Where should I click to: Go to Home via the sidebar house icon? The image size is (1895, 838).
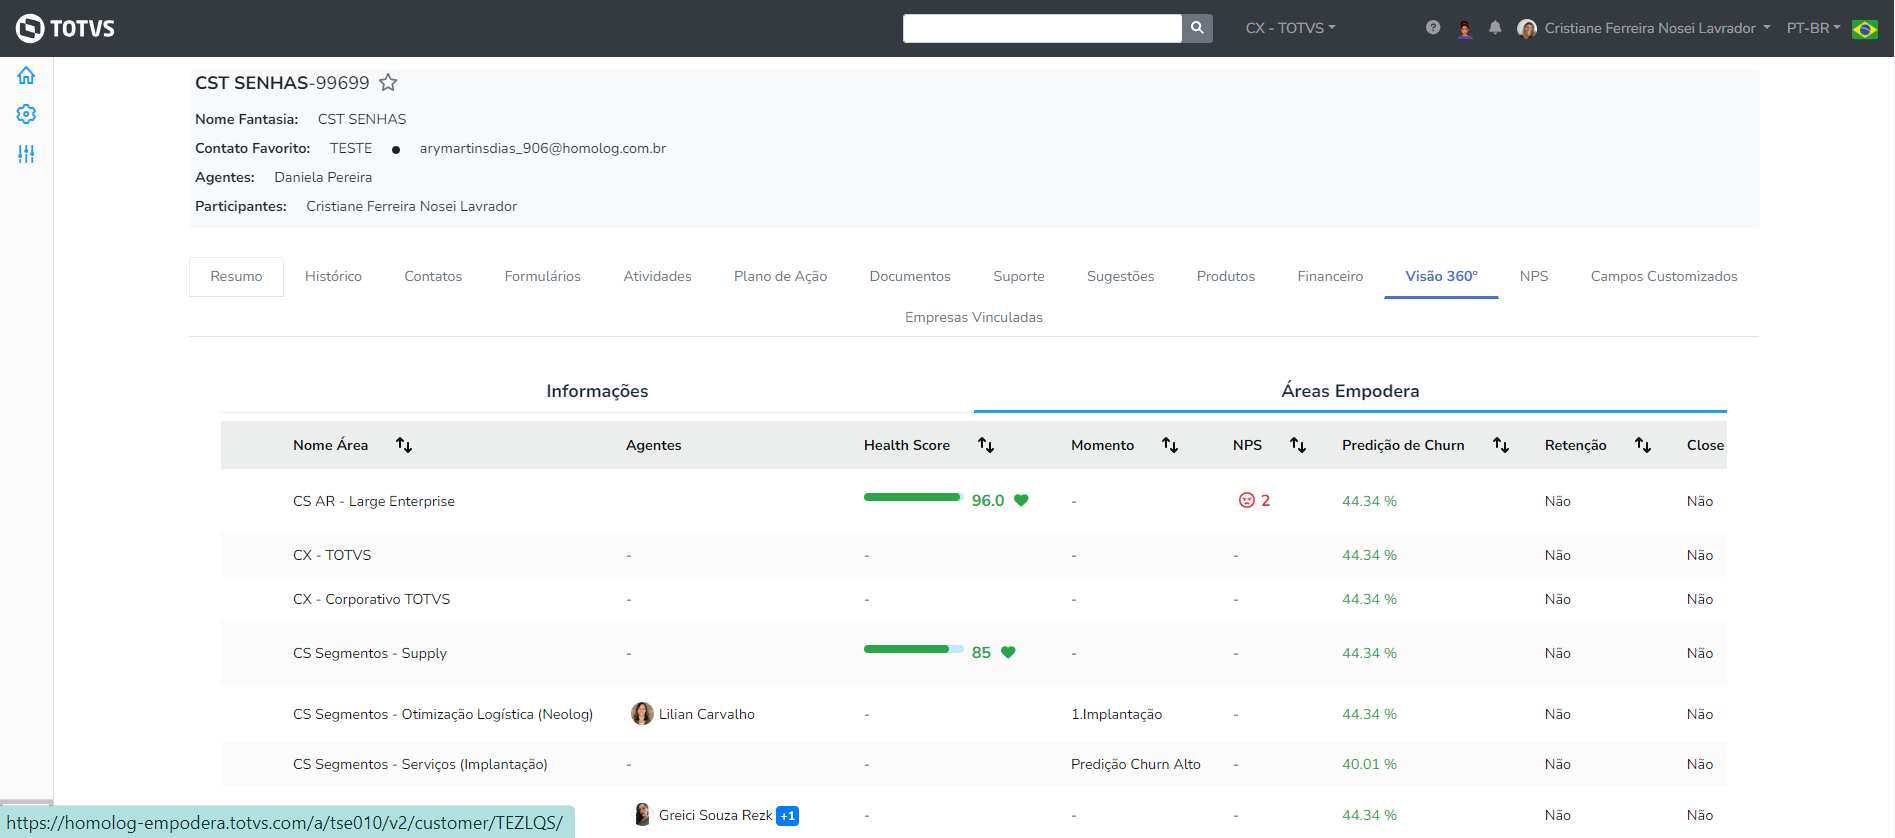(26, 75)
